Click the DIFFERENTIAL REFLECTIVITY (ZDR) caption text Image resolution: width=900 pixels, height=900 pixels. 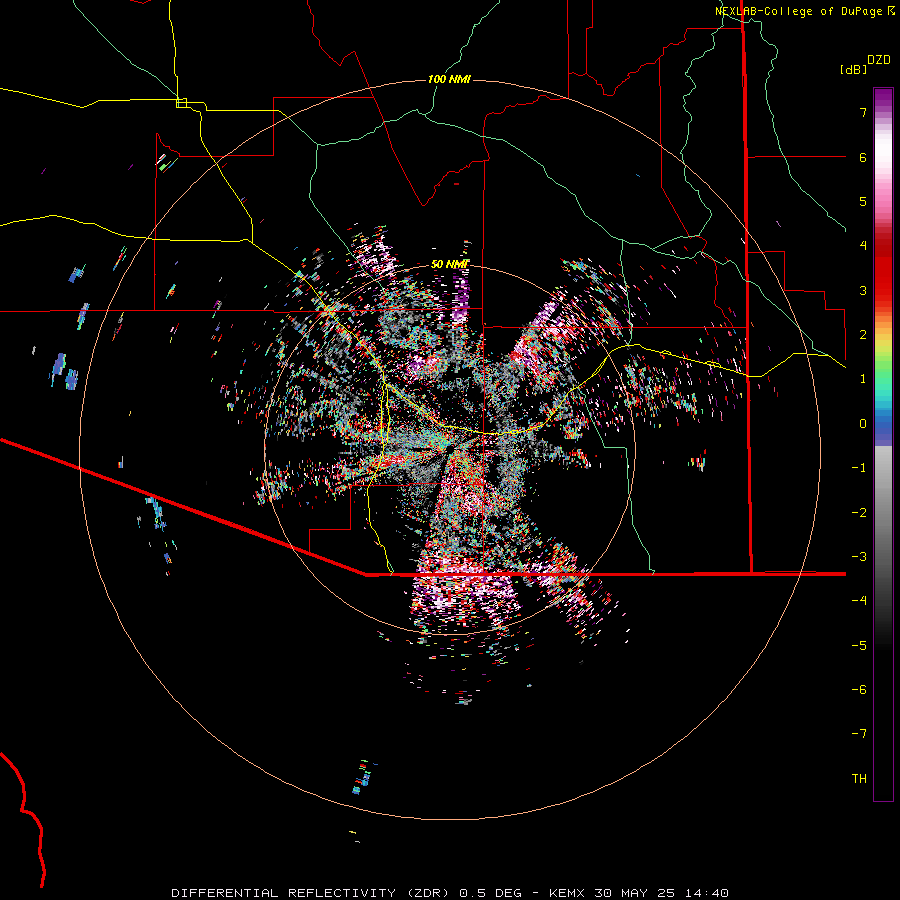[312, 893]
